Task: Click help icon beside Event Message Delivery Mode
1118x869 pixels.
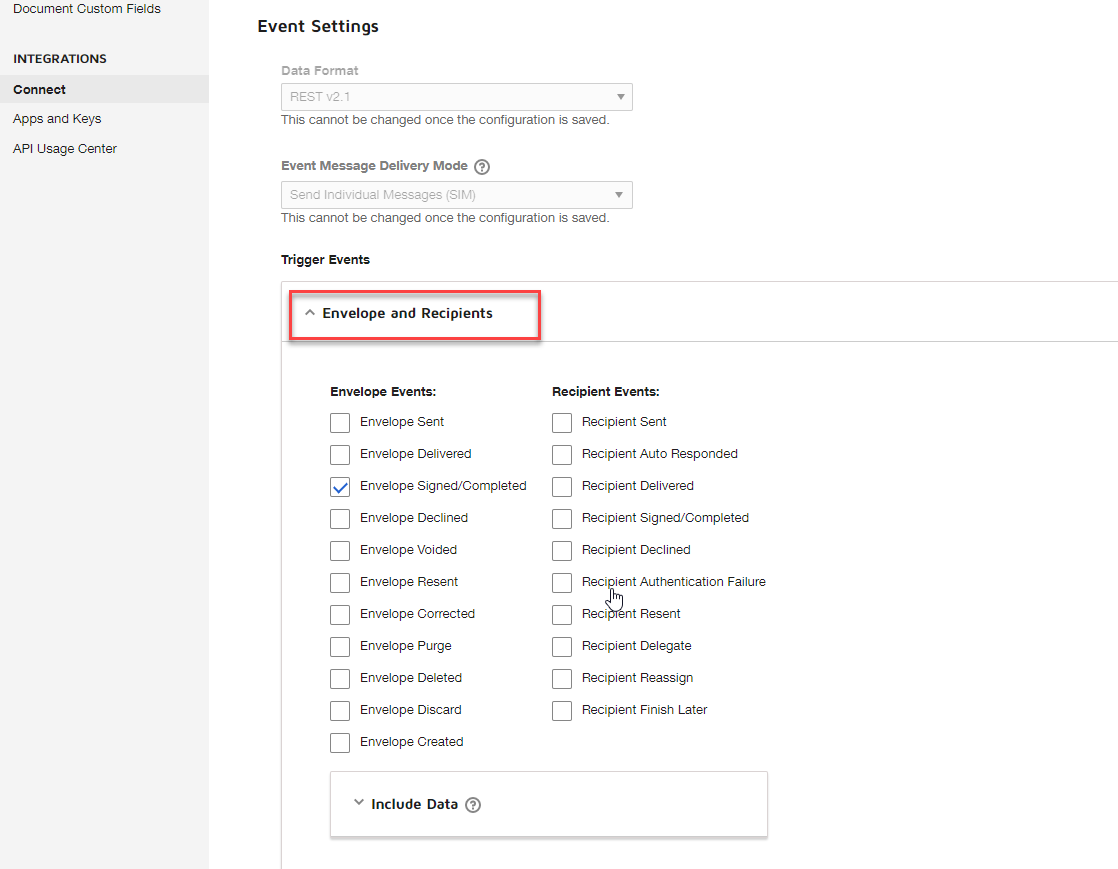Action: tap(482, 167)
